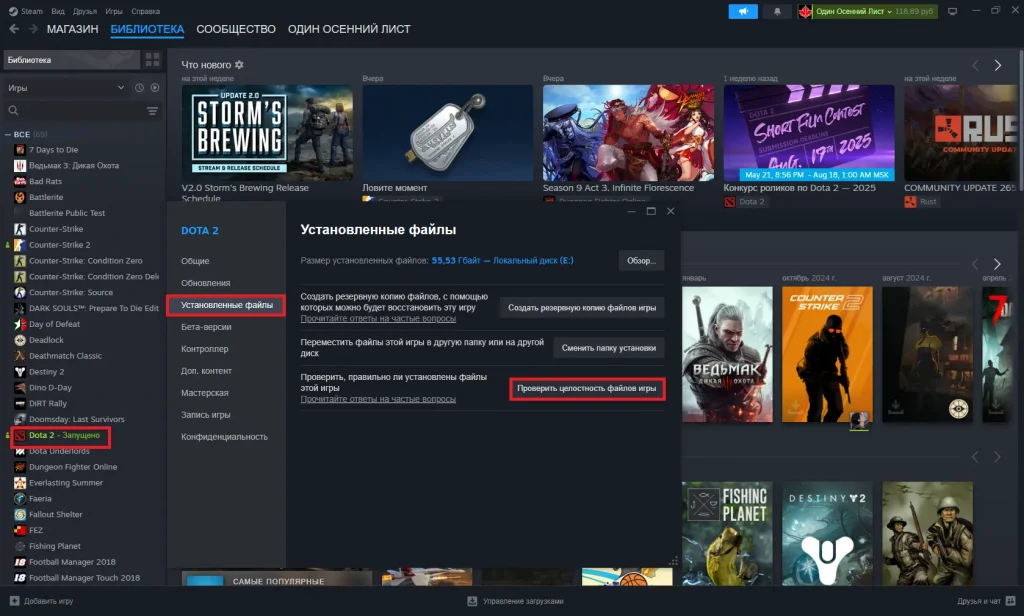The width and height of the screenshot is (1024, 616).
Task: Open the FAQ link under file verification
Action: tap(378, 399)
